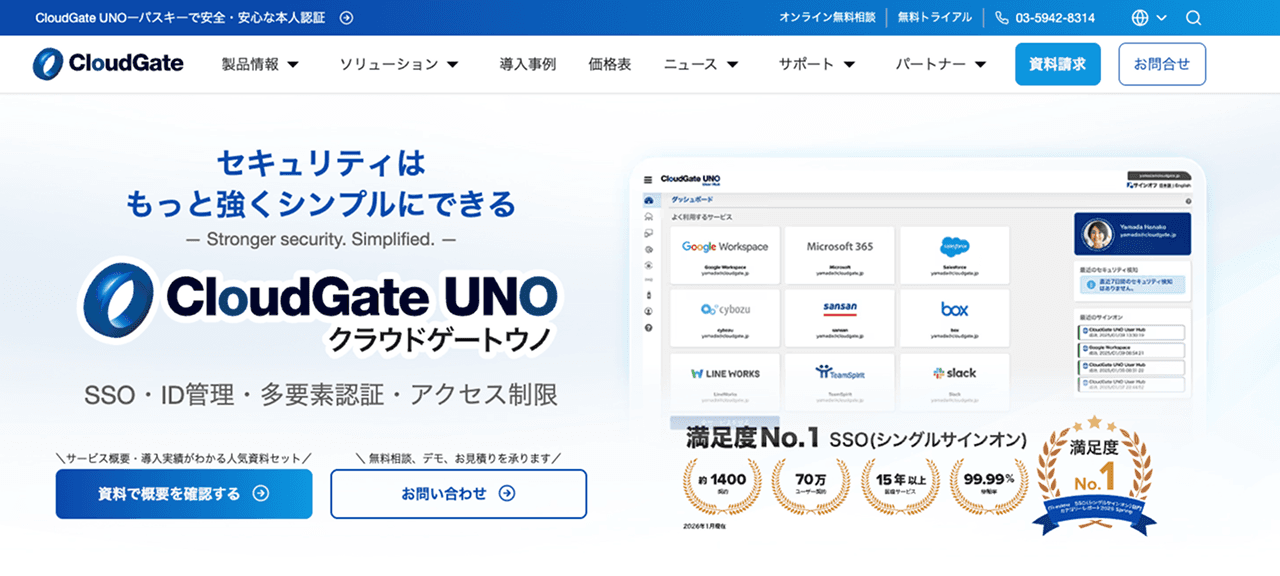Click the cybozu service tile
The height and width of the screenshot is (576, 1280).
[x=725, y=318]
